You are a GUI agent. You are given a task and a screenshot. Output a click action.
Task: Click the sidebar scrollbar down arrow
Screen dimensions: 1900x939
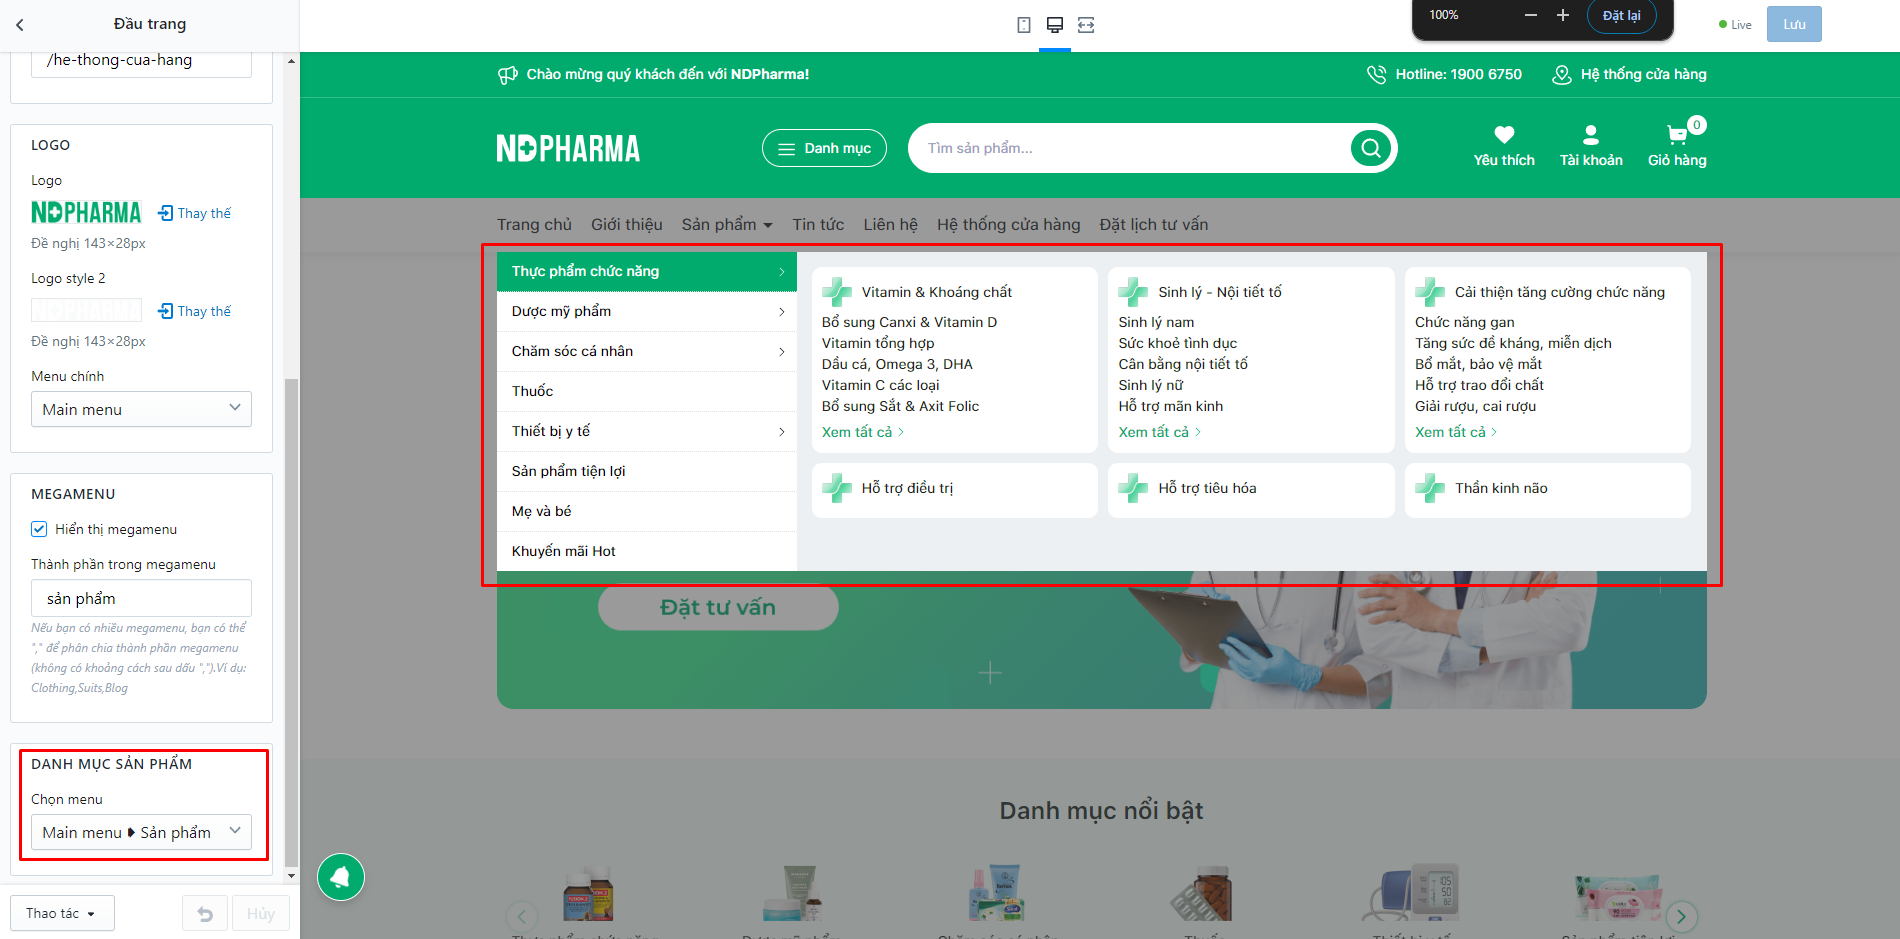[291, 876]
